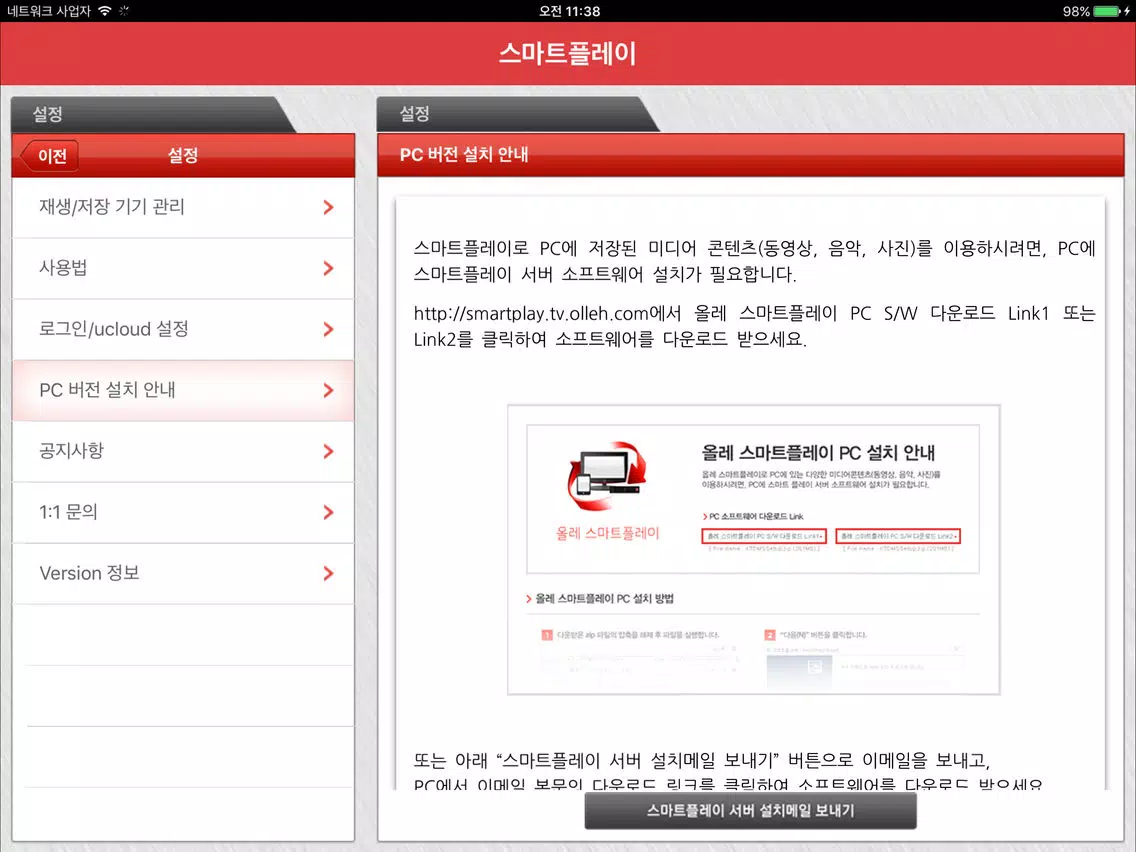This screenshot has height=852, width=1136.
Task: Tap the PC 버전 설치 안내 panel heading
Action: click(x=464, y=154)
